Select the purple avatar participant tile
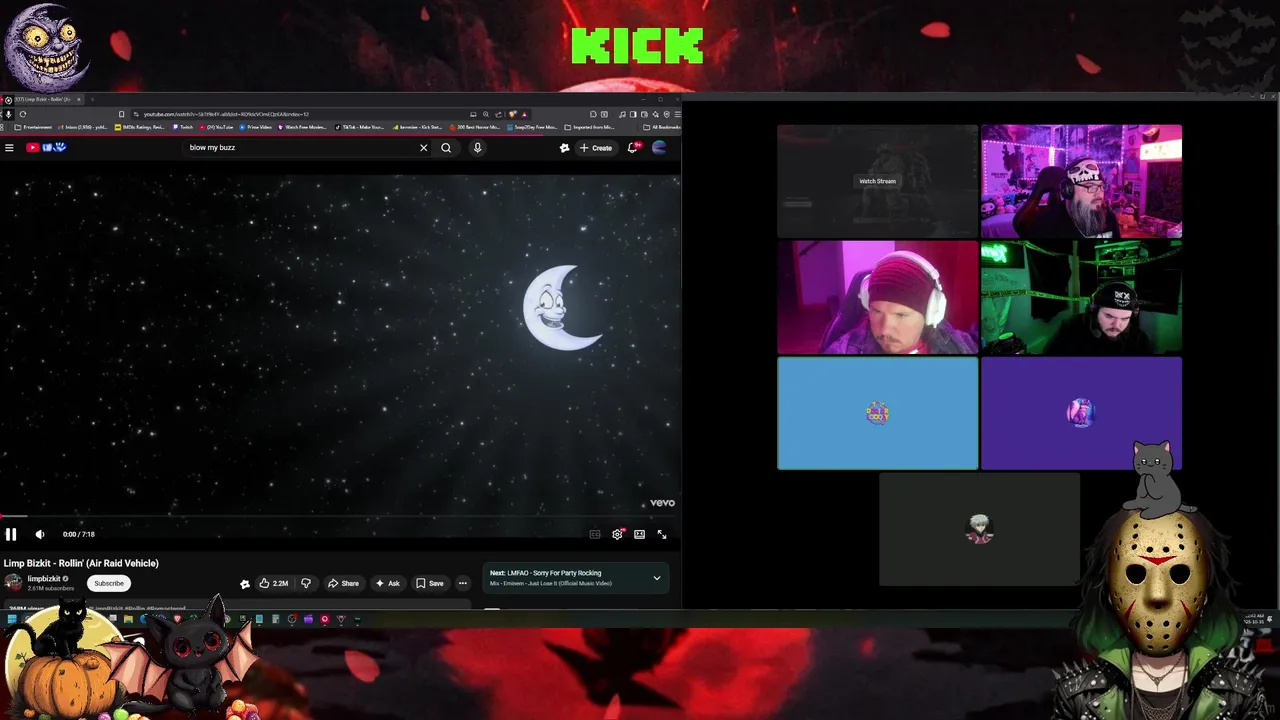The height and width of the screenshot is (720, 1280). [x=1081, y=413]
